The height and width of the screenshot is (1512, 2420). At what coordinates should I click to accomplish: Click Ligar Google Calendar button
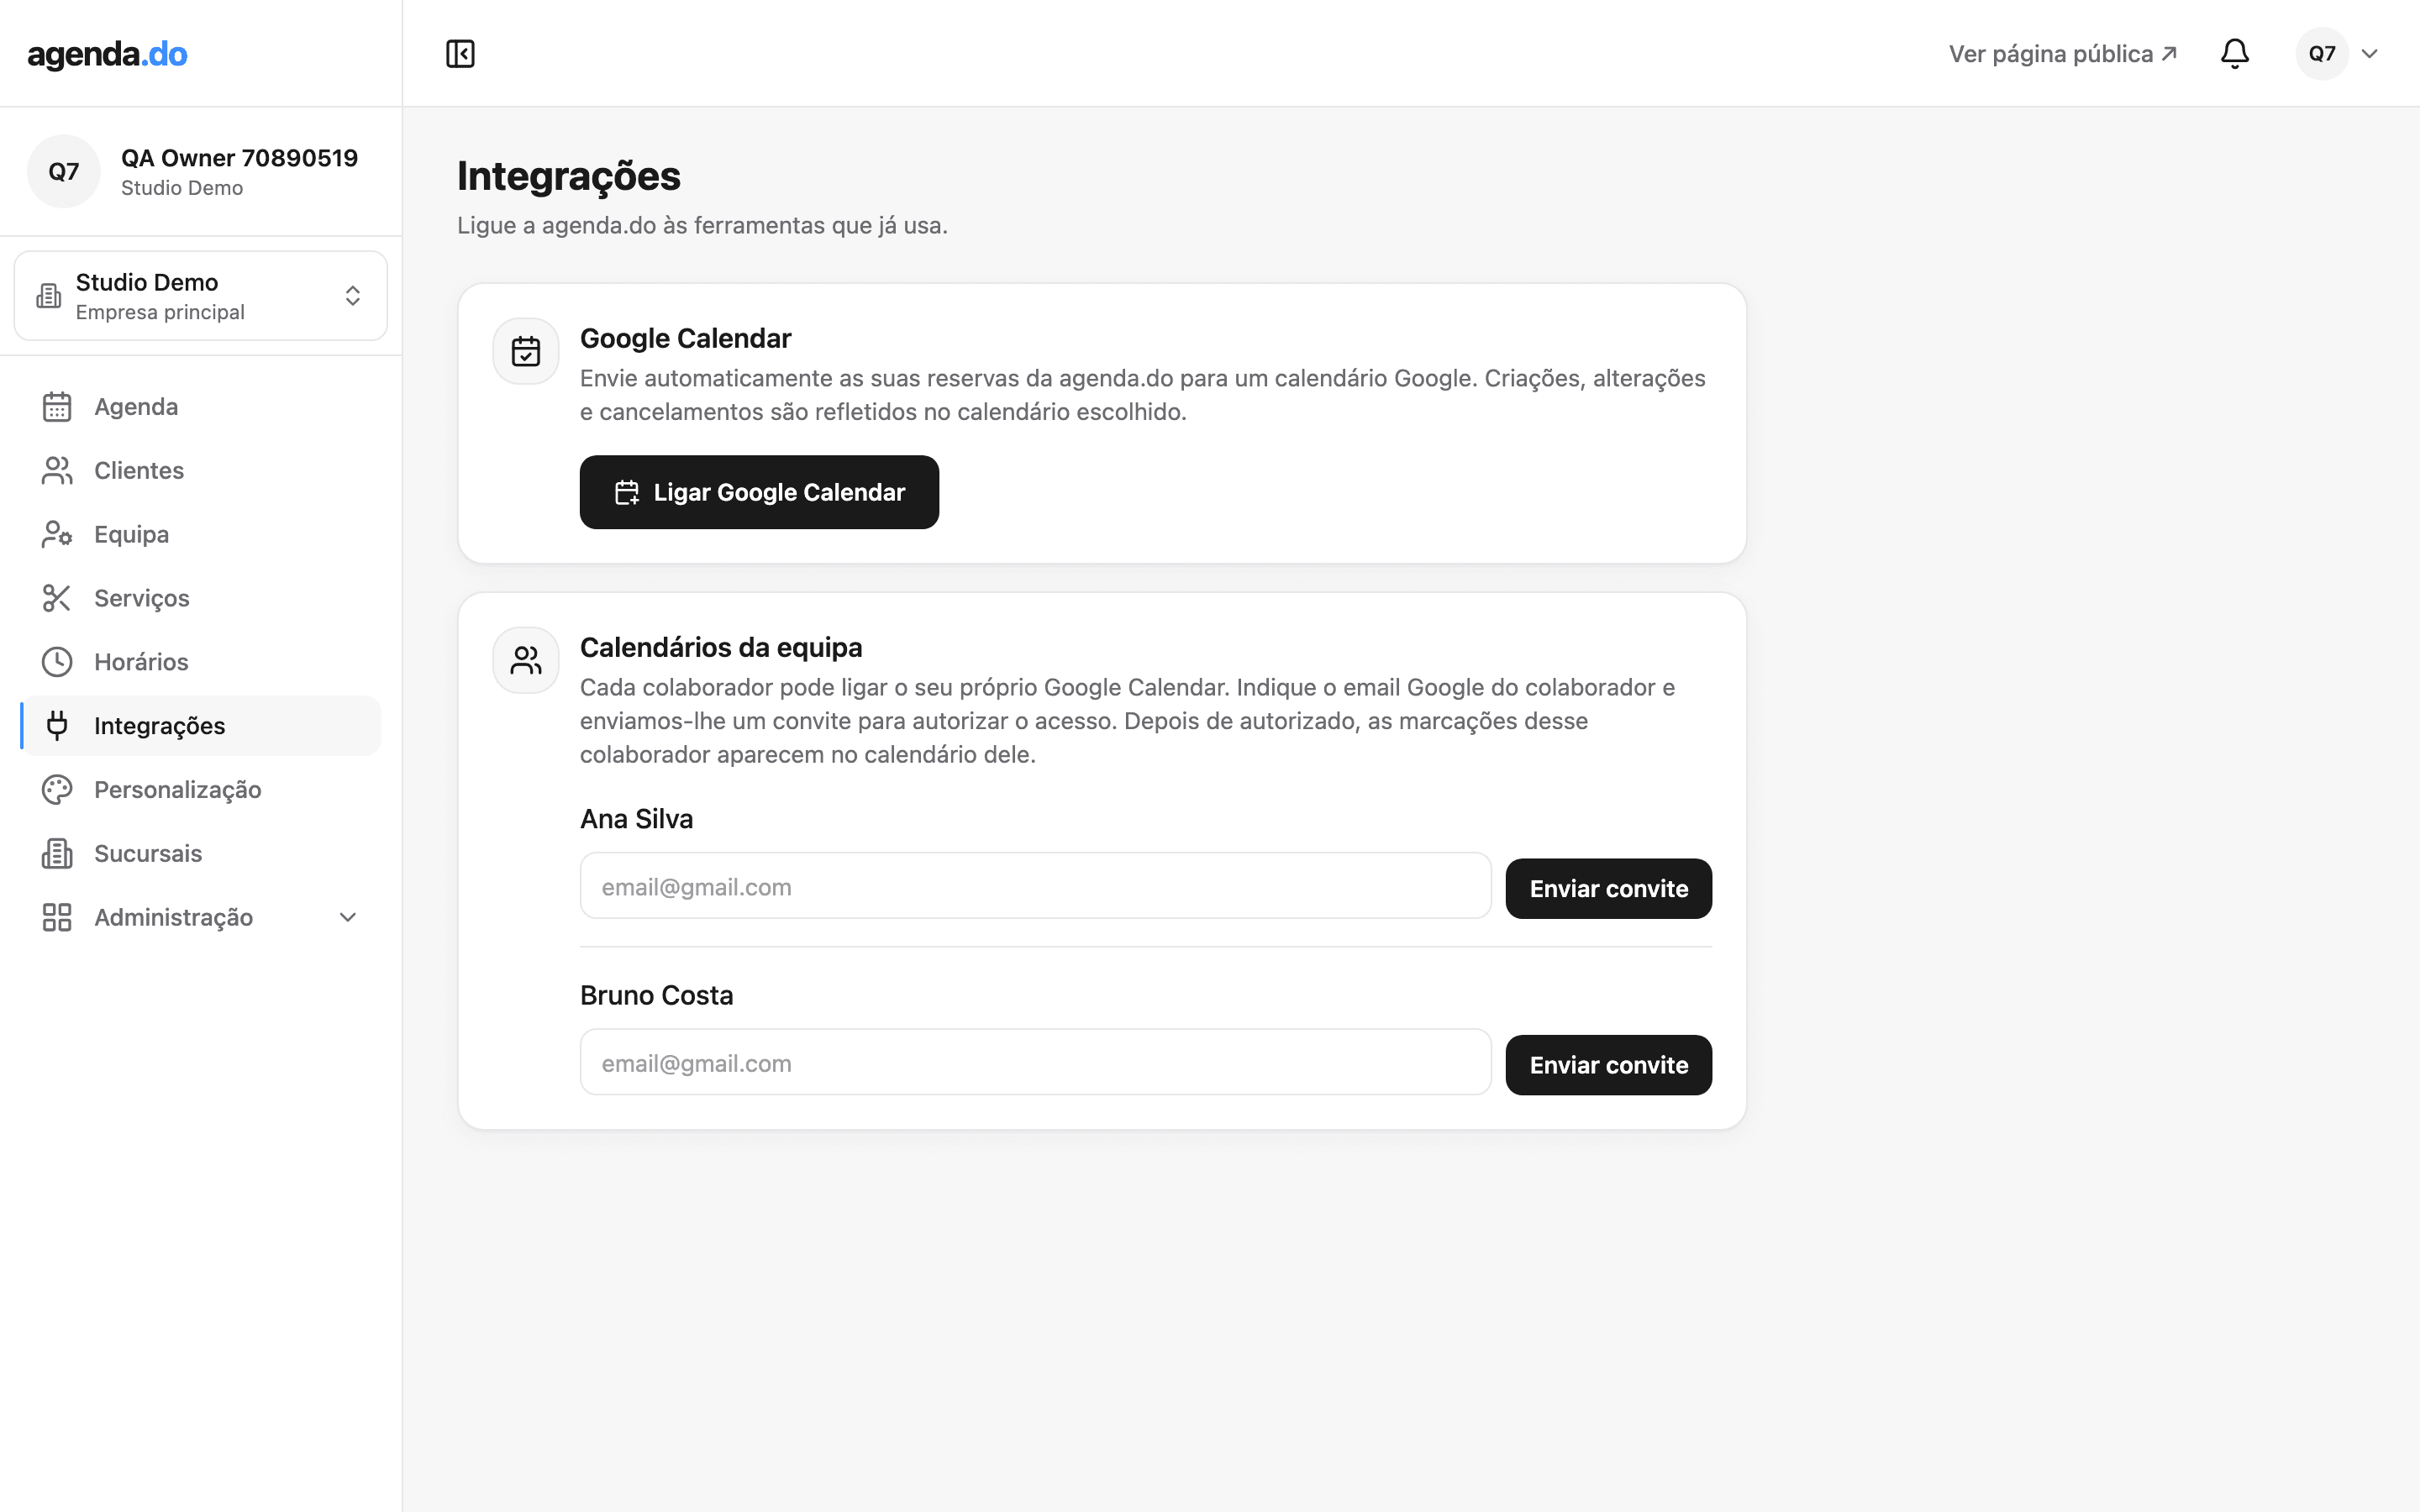click(759, 492)
